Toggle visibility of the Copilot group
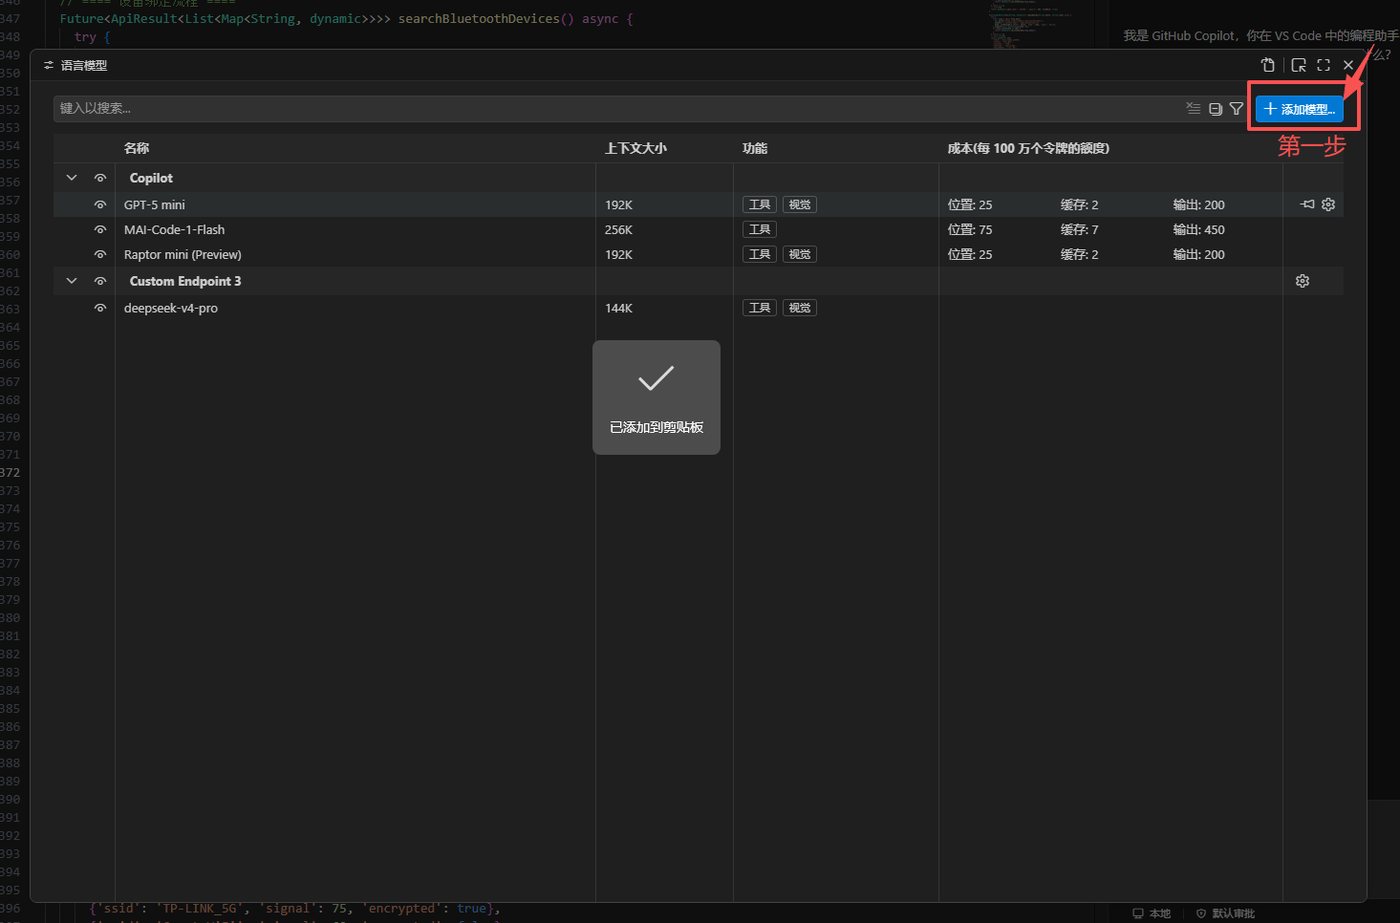This screenshot has height=923, width=1400. [100, 178]
